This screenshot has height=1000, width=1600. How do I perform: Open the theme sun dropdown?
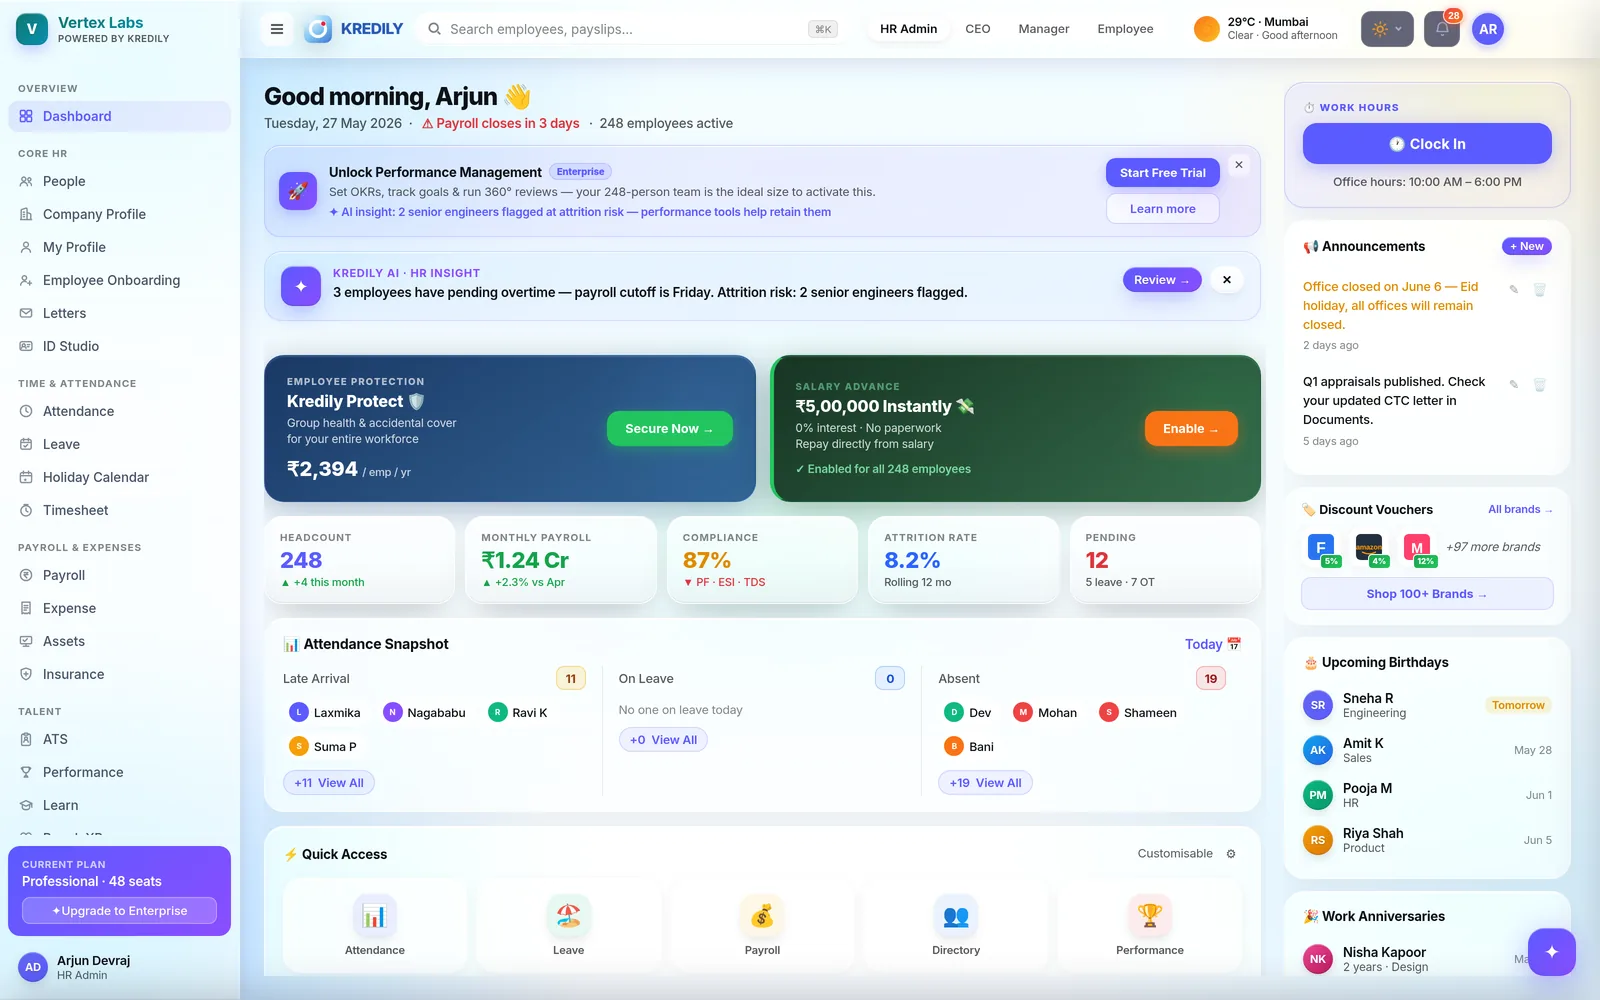pos(1387,29)
